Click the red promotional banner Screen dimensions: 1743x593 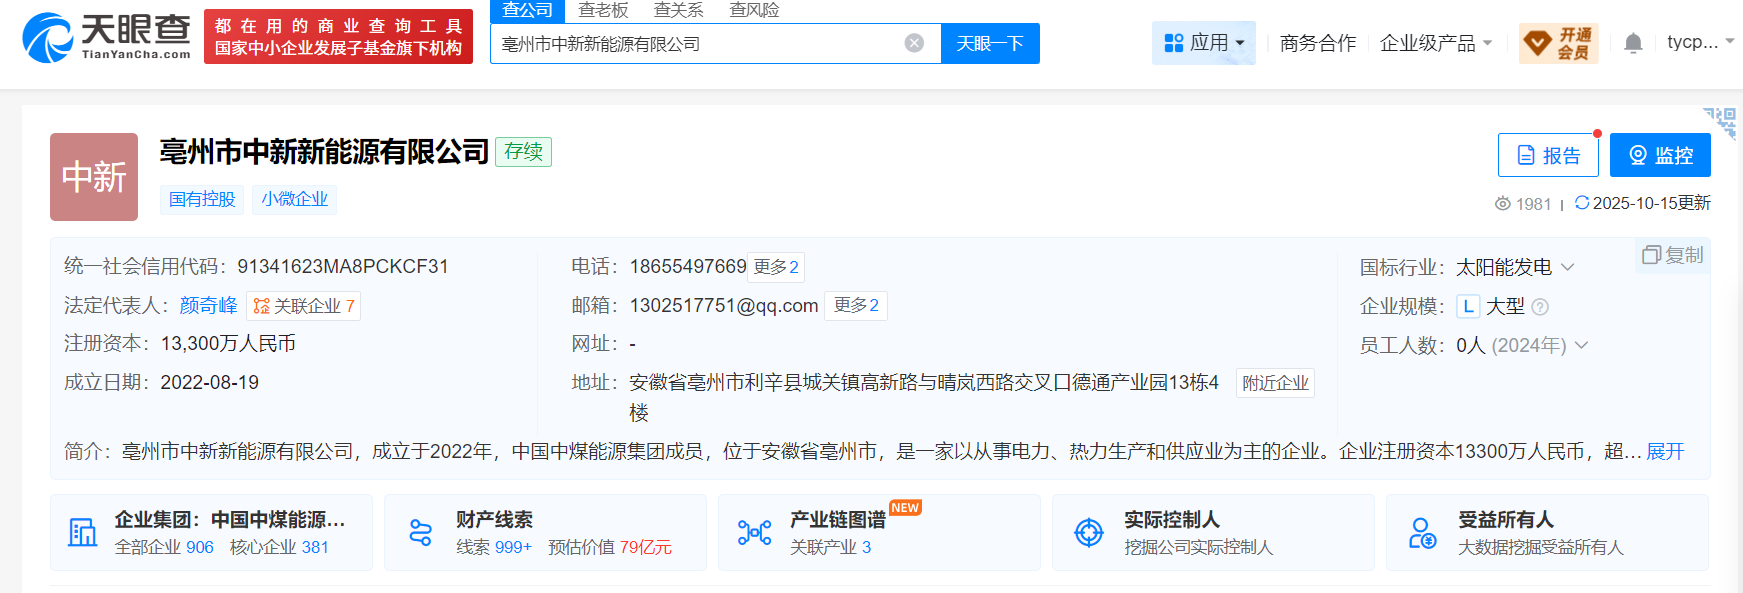pos(338,37)
